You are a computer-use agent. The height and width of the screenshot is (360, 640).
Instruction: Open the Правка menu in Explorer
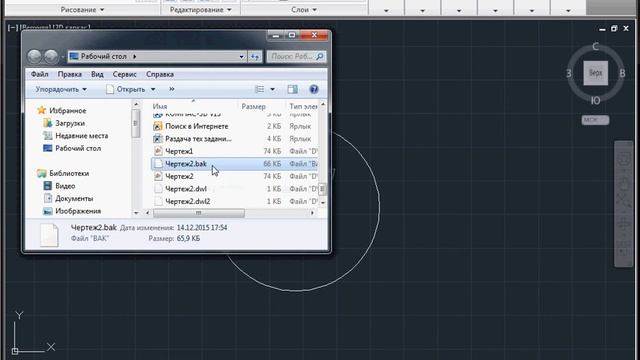pos(70,74)
